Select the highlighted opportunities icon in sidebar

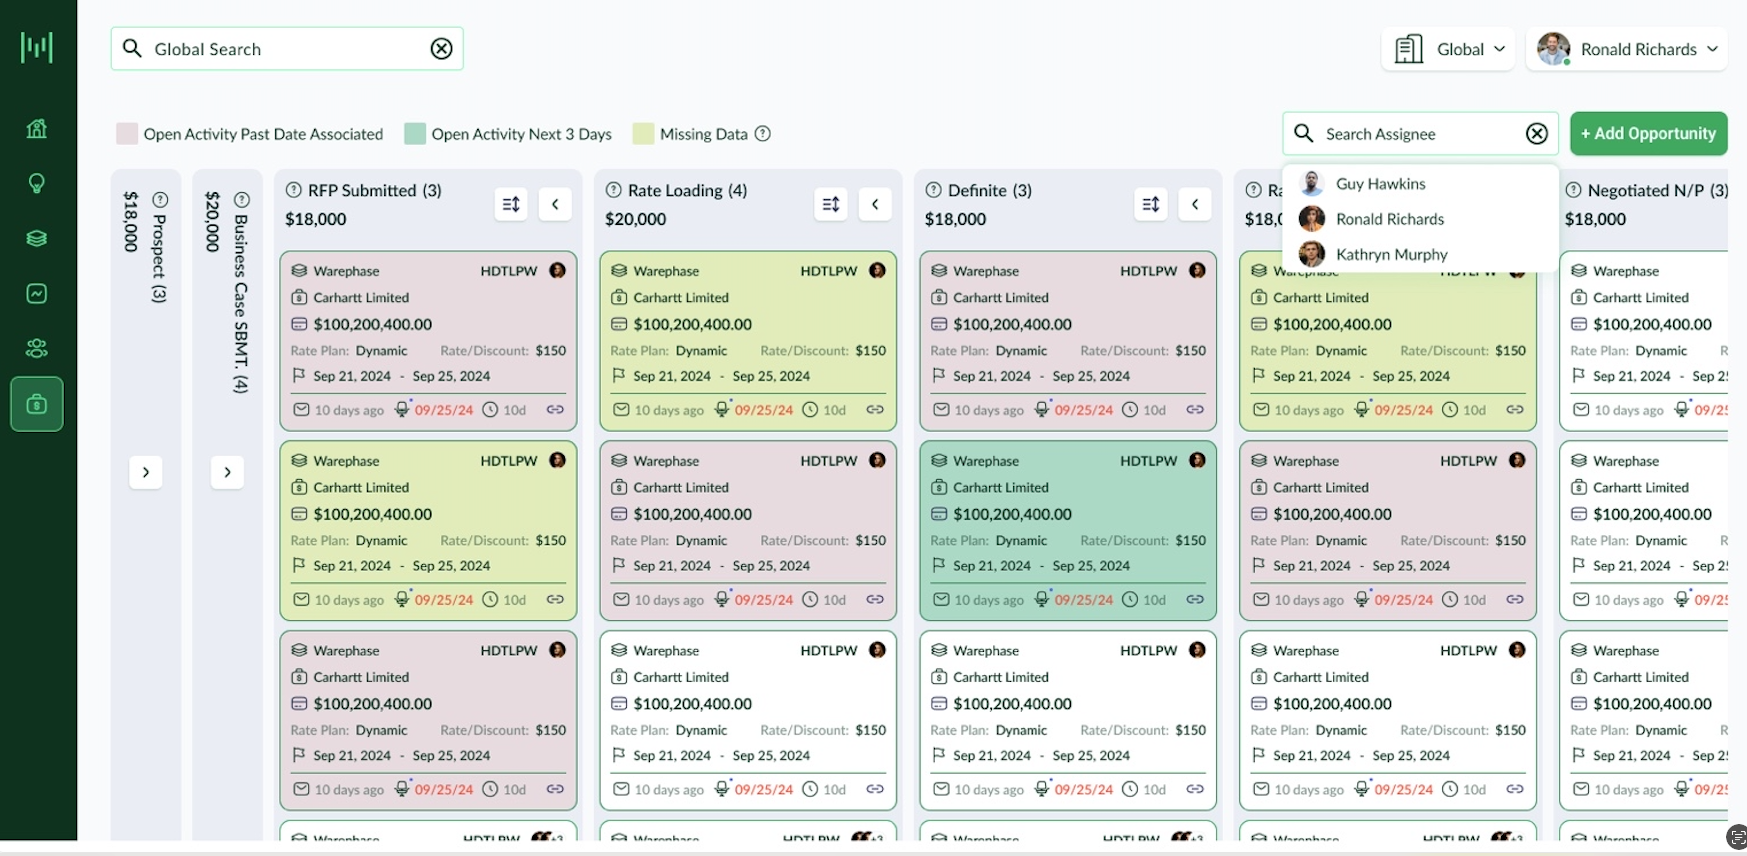click(x=37, y=404)
